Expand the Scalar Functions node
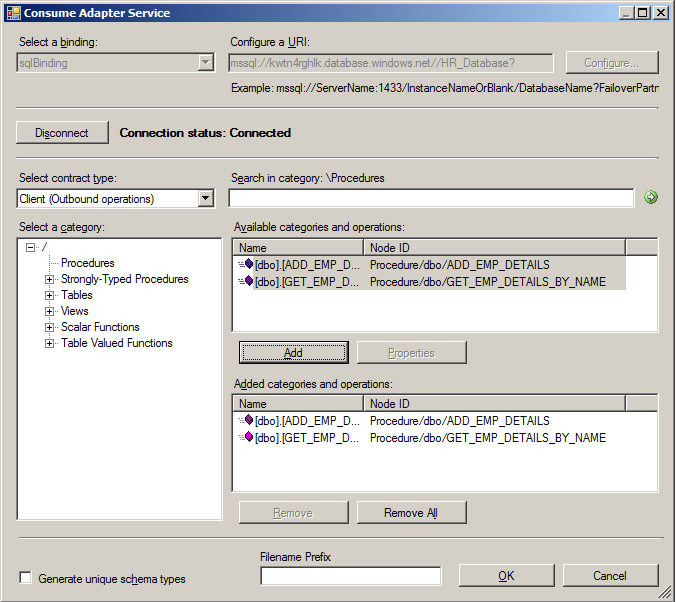Viewport: 676px width, 602px height. coord(49,327)
